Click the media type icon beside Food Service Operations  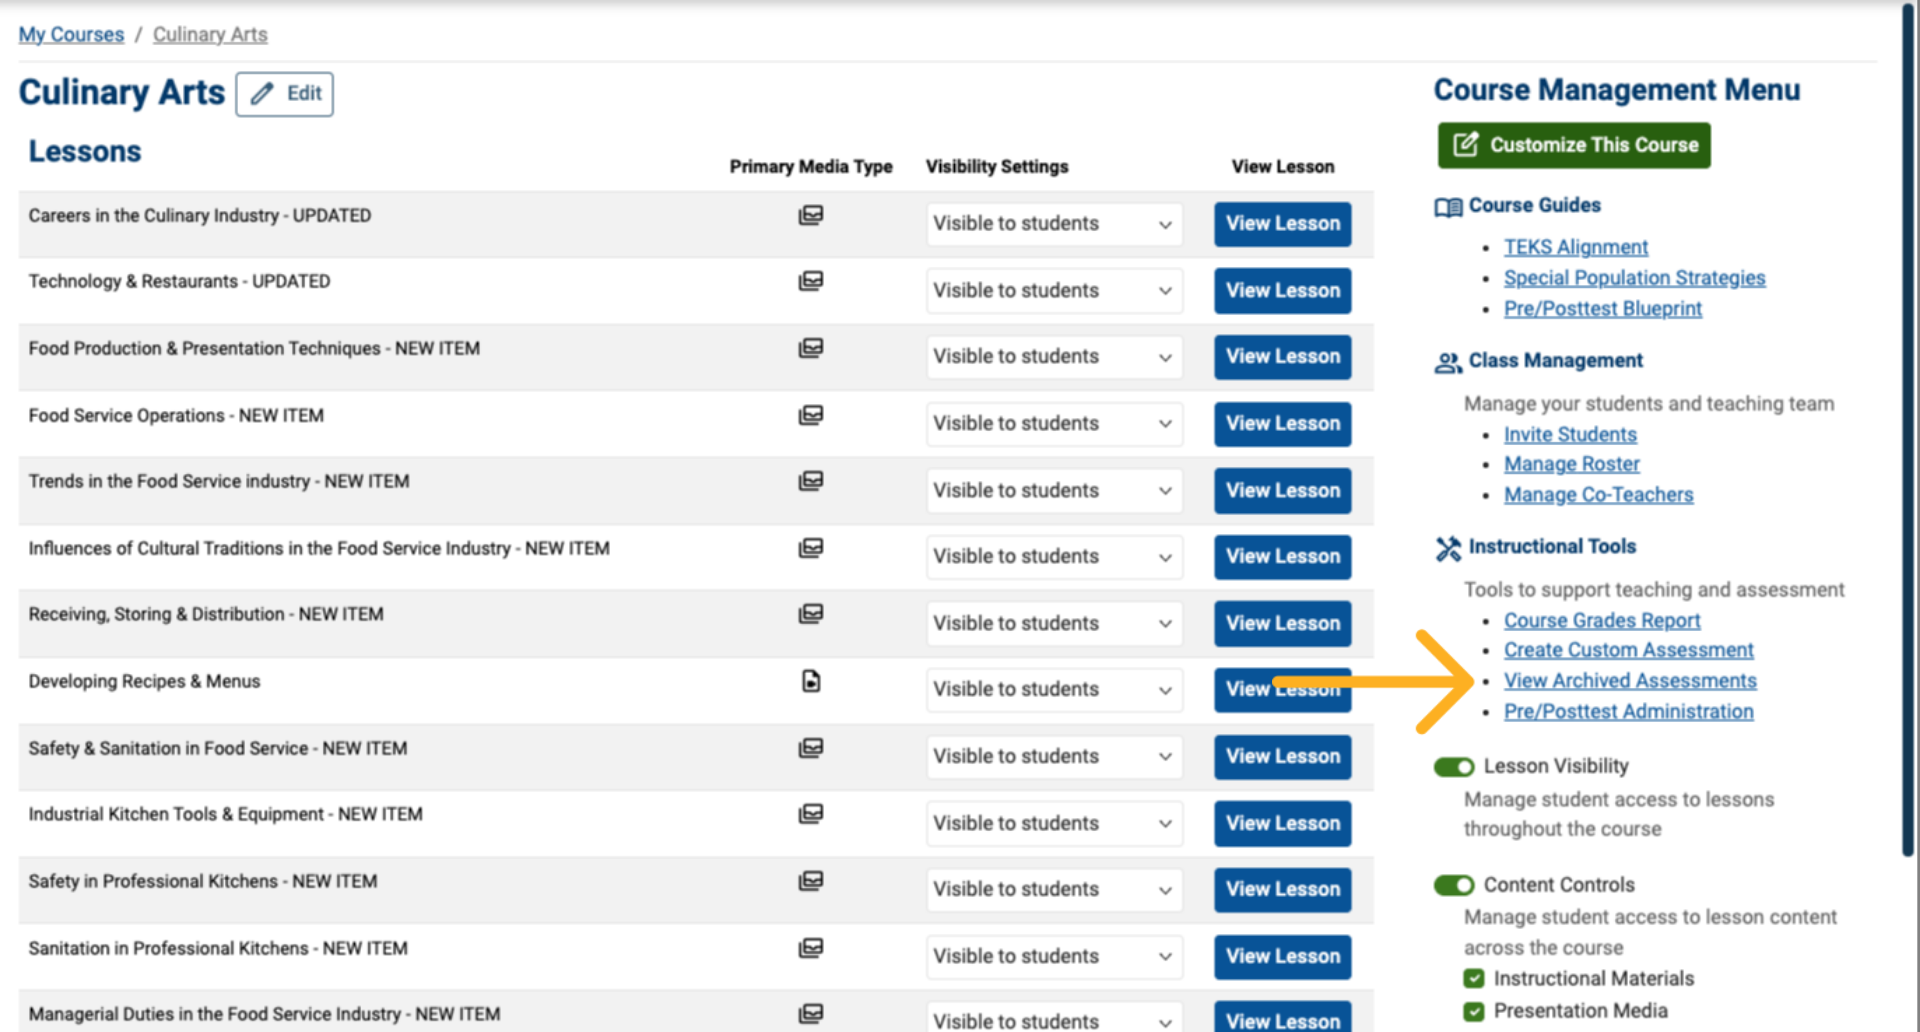click(x=811, y=415)
